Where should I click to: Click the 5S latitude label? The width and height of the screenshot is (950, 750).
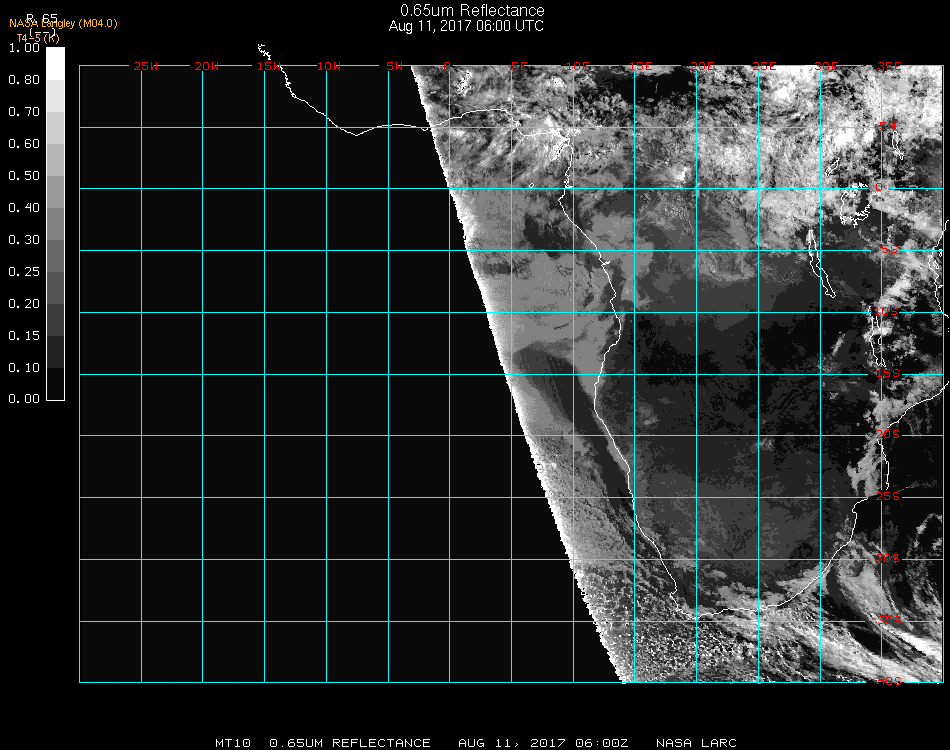pyautogui.click(x=889, y=249)
